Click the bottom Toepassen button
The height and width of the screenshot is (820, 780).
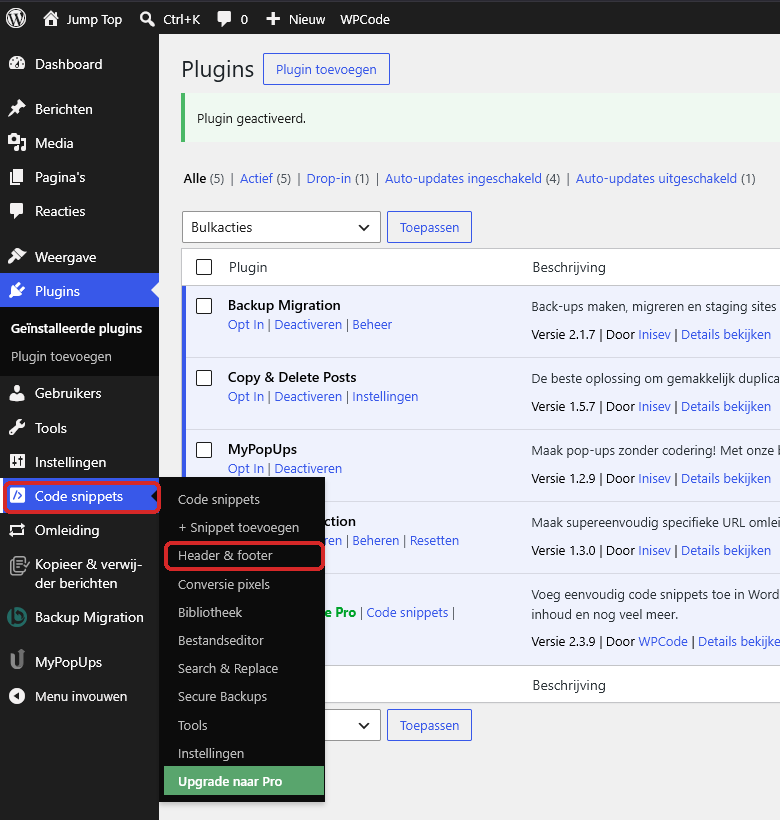click(x=429, y=725)
